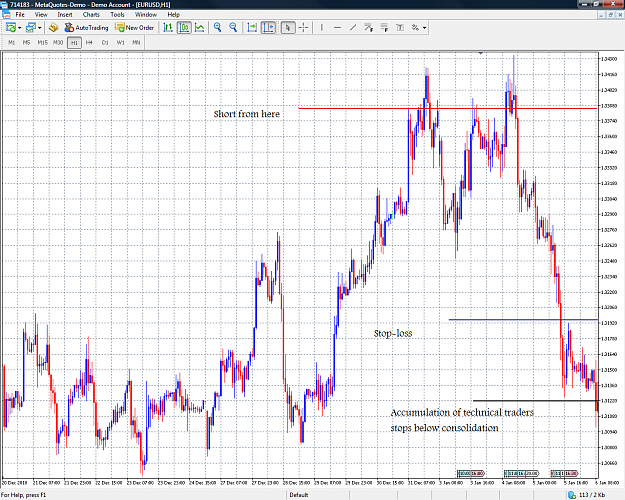Viewport: 625px width, 500px height.
Task: Select the text label tool
Action: [x=400, y=28]
